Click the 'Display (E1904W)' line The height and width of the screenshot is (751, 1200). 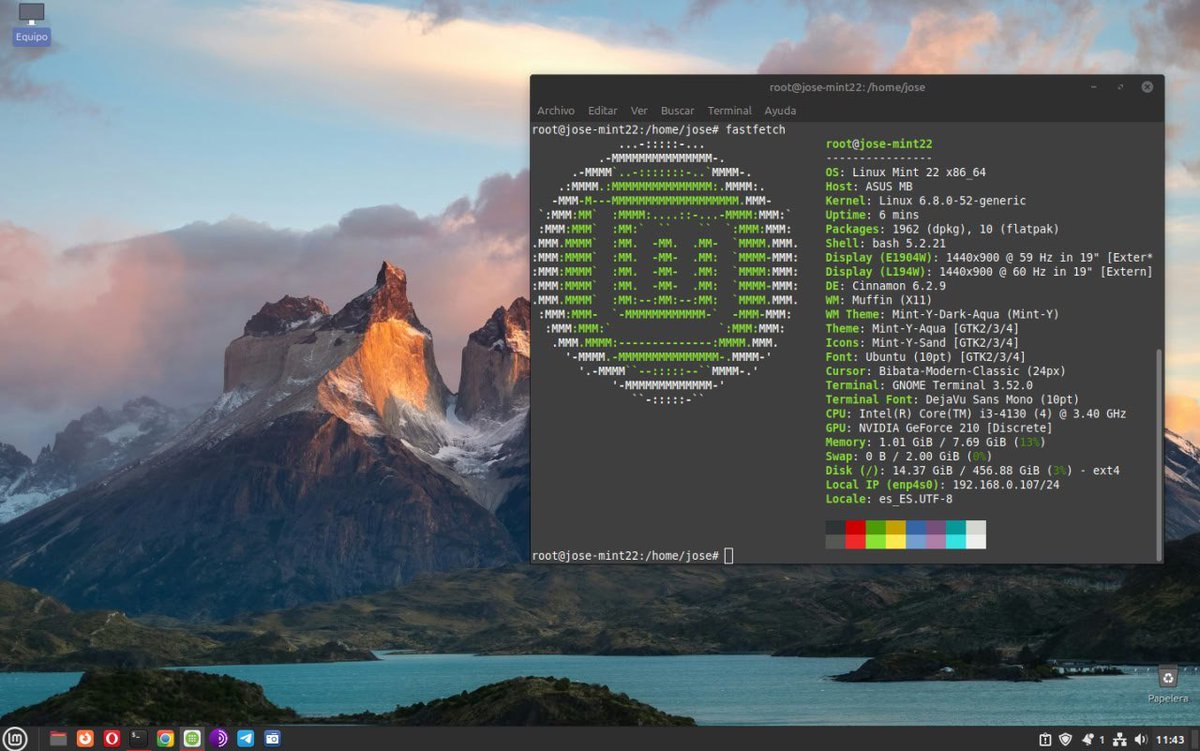[x=989, y=258]
